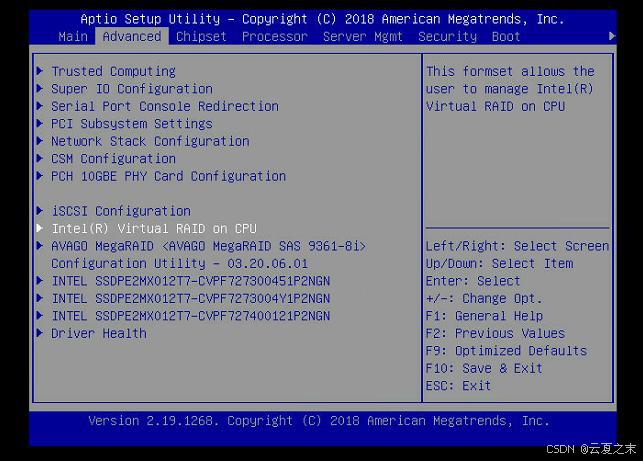Open Driver Health

click(98, 333)
